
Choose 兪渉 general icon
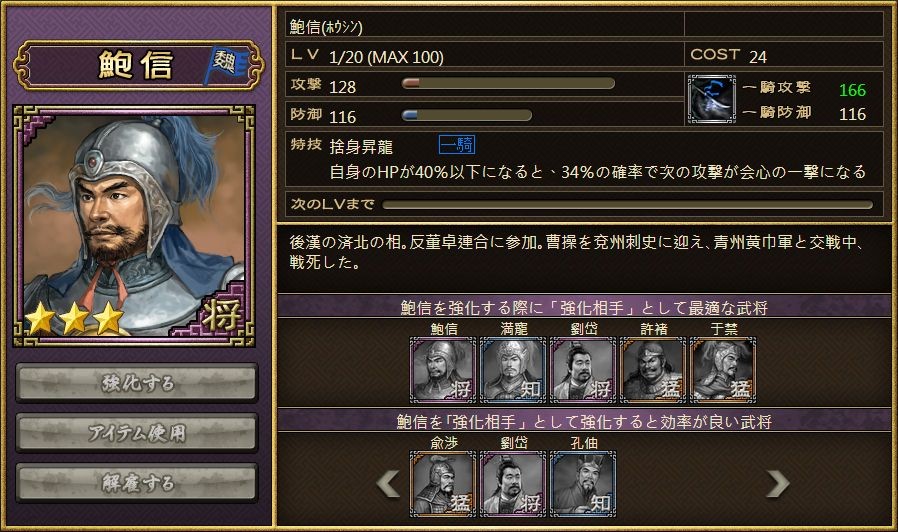443,484
